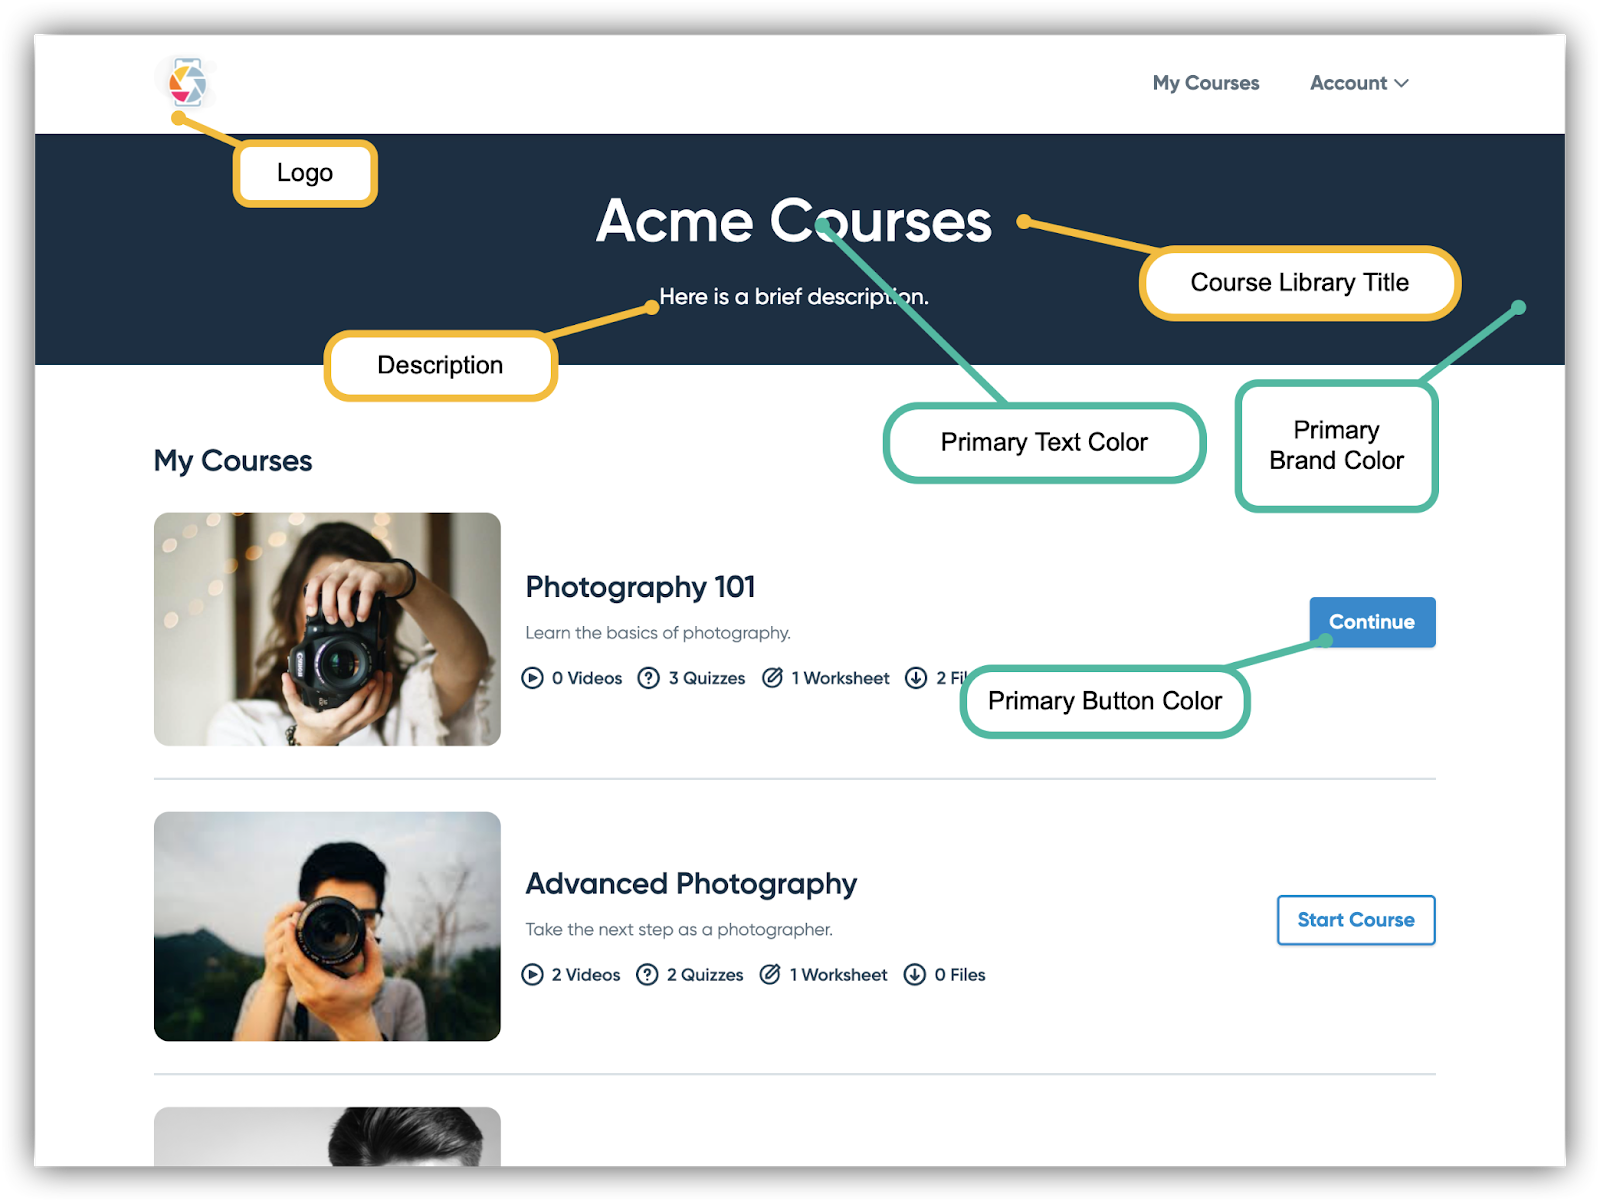Click the Photography 101 course thumbnail
Image resolution: width=1600 pixels, height=1202 pixels.
pos(327,628)
